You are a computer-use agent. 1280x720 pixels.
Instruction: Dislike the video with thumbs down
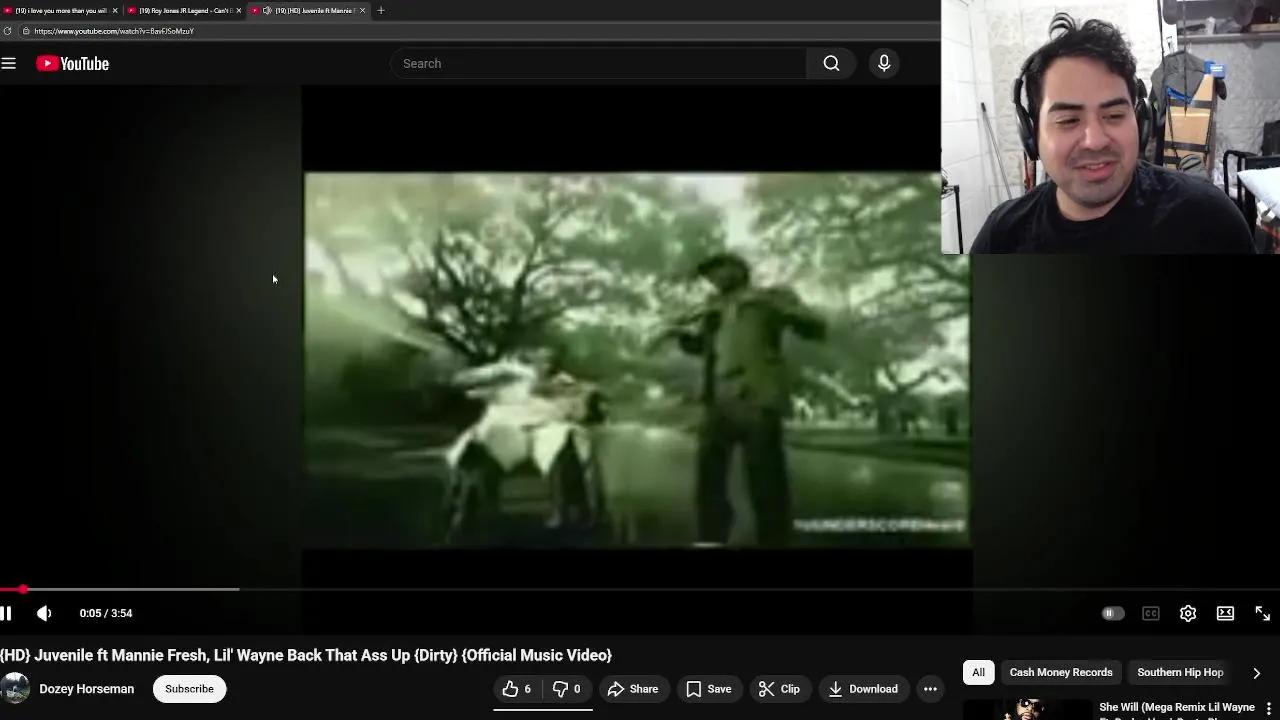pos(567,689)
